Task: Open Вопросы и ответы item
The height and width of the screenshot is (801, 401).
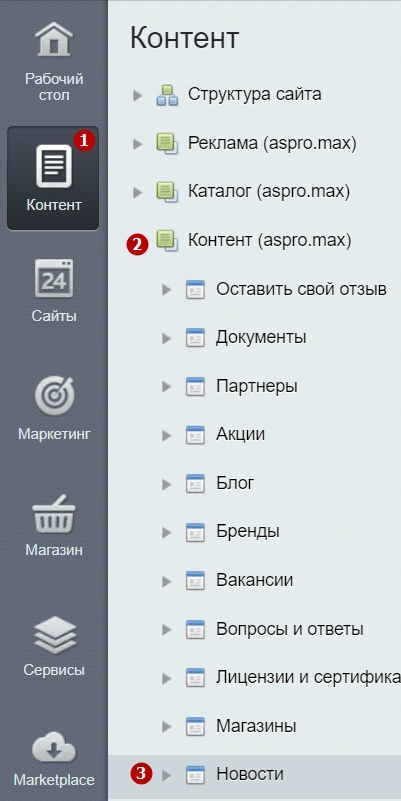Action: click(x=290, y=629)
